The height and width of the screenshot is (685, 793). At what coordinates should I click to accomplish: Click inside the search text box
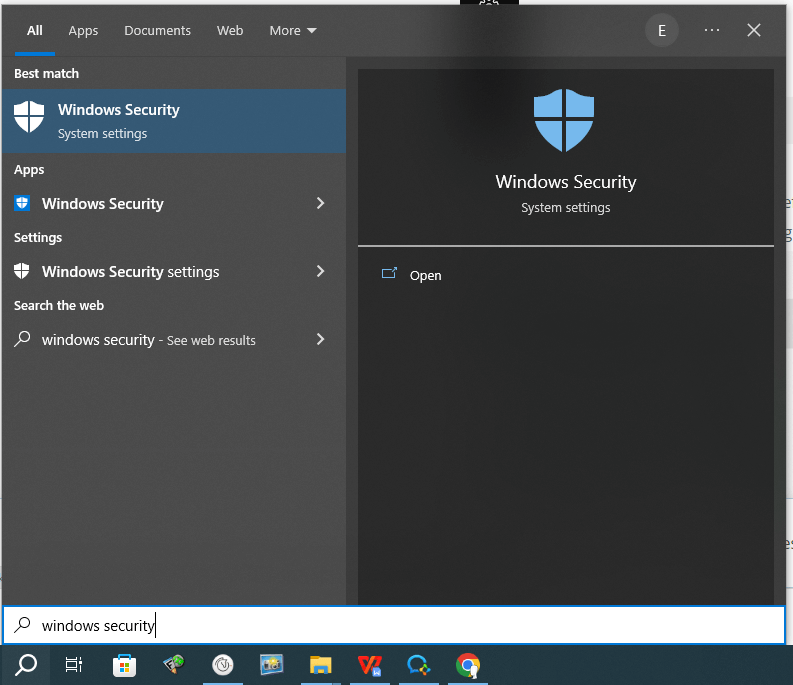tap(400, 626)
